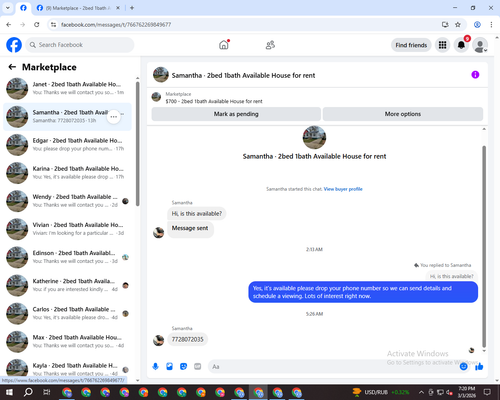Click Samantha's avatar beside the phone number message
500x400 pixels.
pos(158,340)
